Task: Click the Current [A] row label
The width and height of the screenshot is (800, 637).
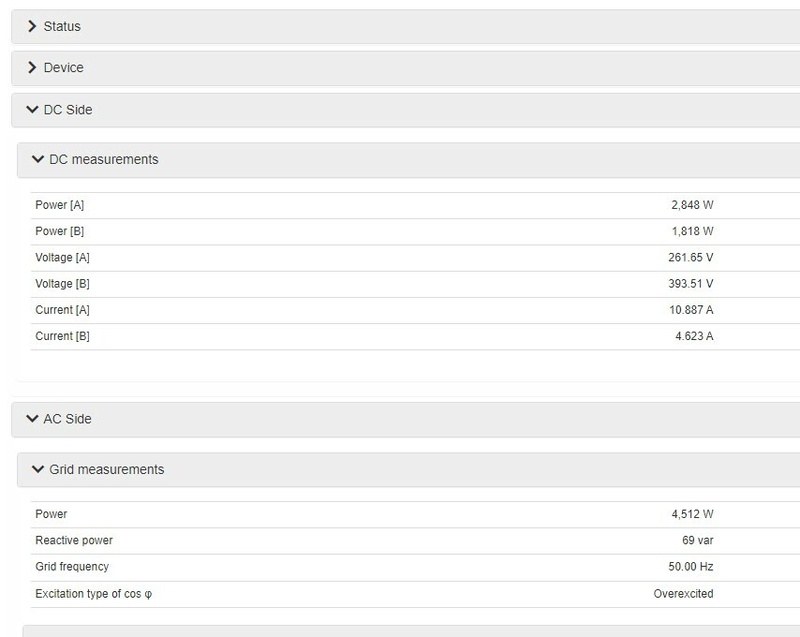Action: (x=62, y=309)
